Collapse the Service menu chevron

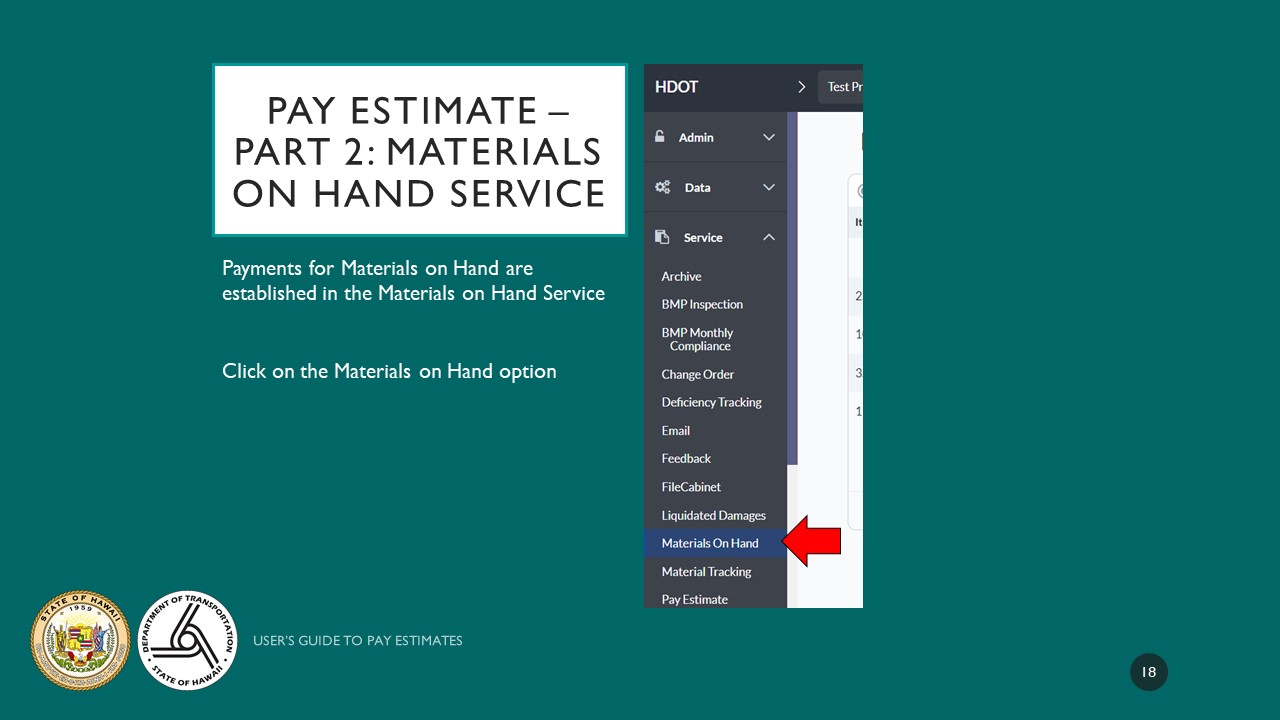point(769,237)
